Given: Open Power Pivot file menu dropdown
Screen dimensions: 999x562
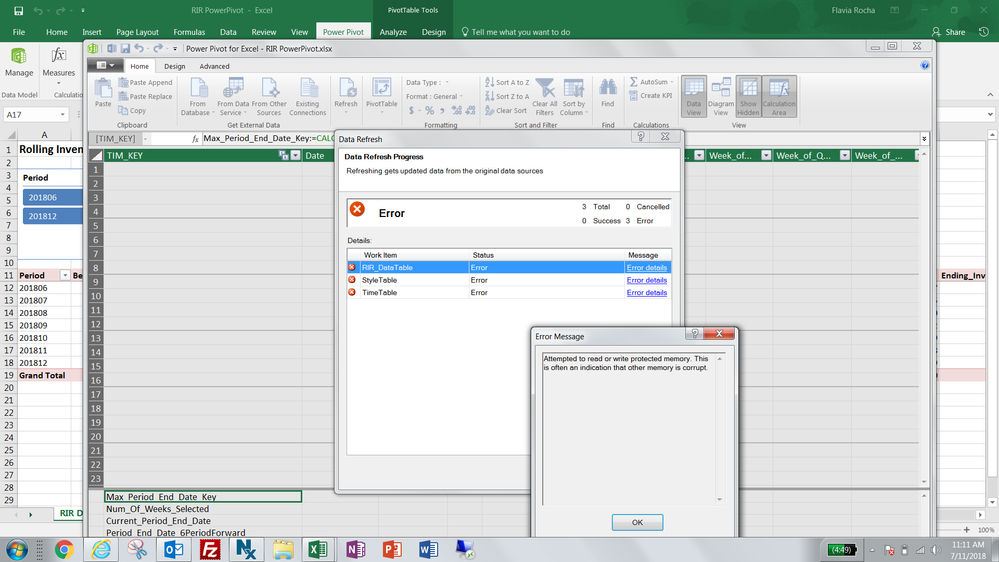Looking at the screenshot, I should click(105, 65).
